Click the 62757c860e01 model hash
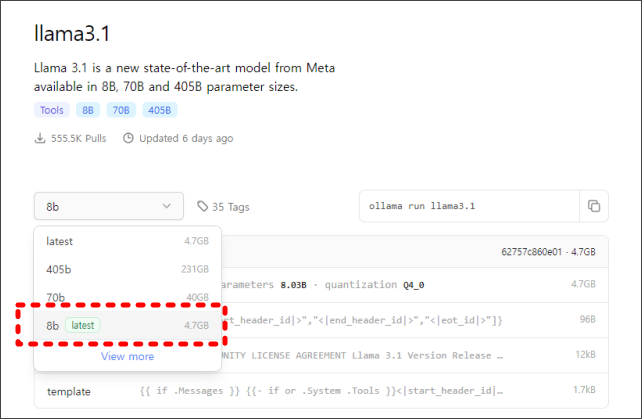This screenshot has width=642, height=419. [533, 254]
